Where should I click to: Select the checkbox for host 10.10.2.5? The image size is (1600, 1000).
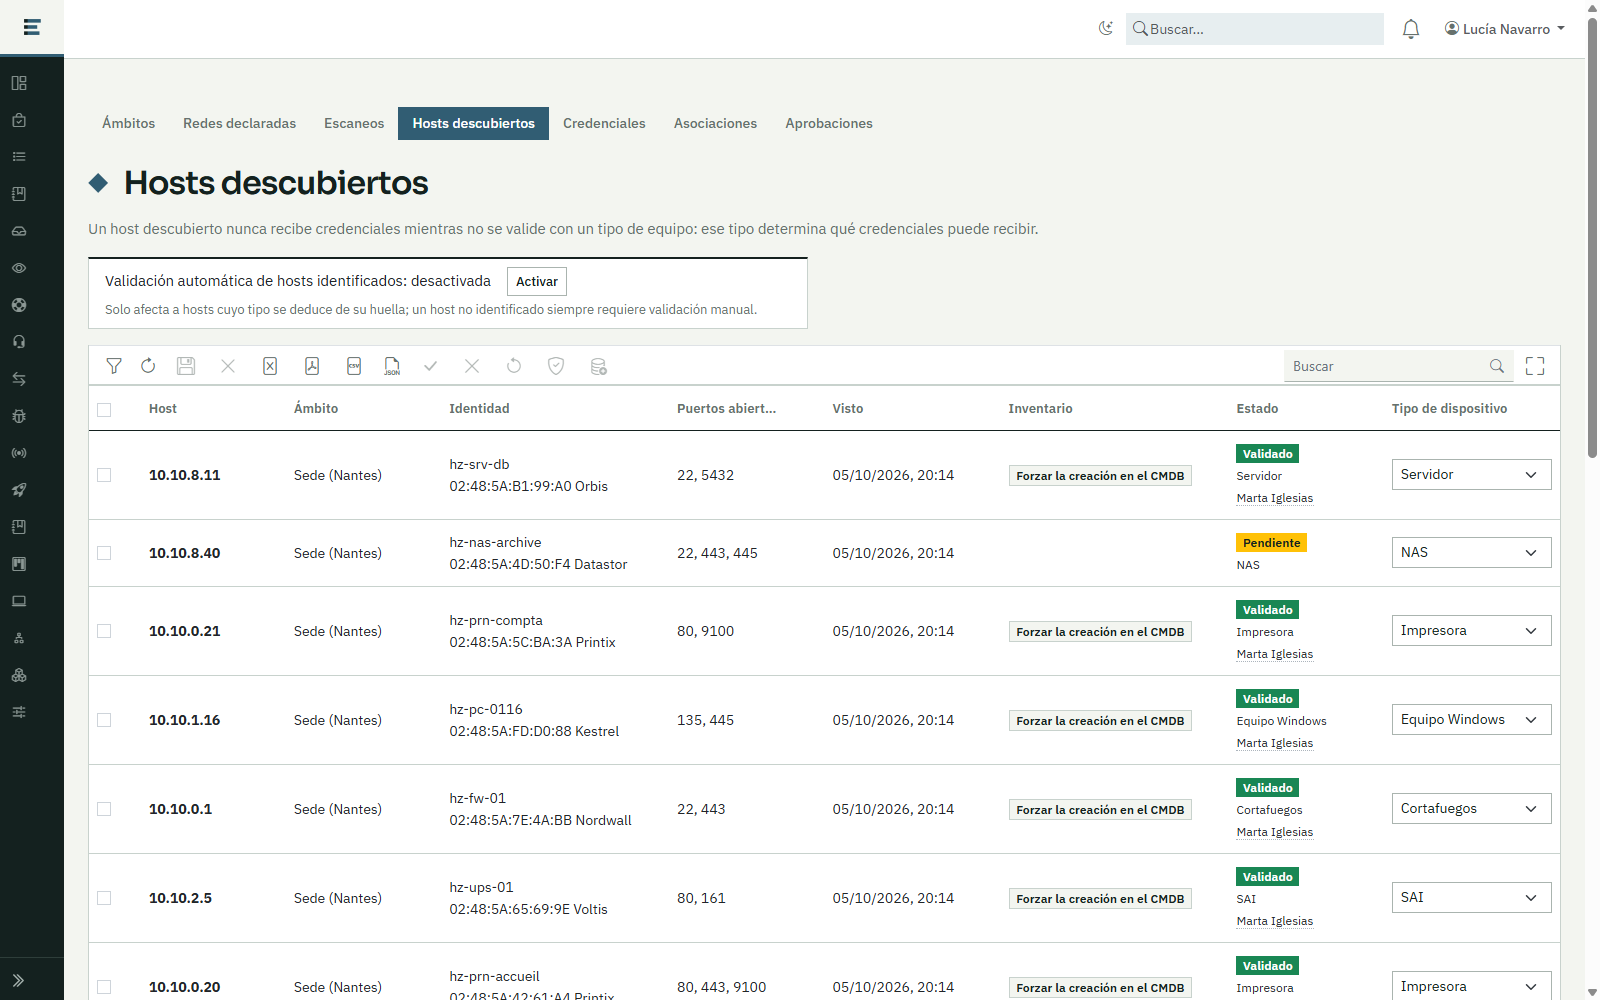click(104, 898)
